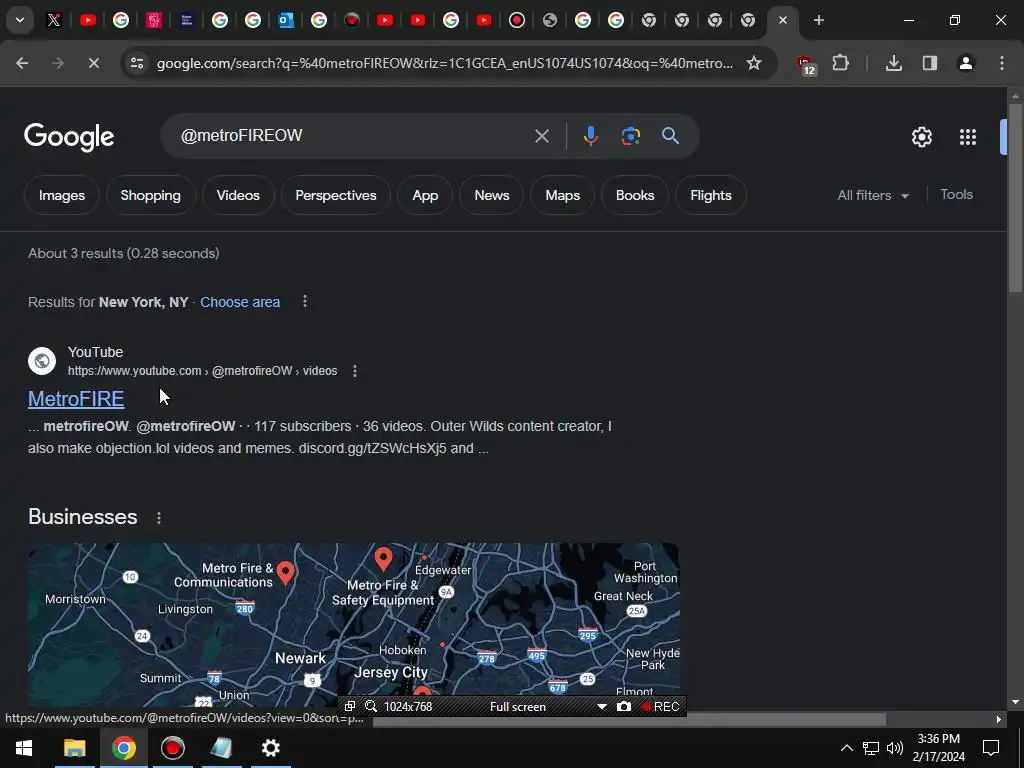This screenshot has width=1024, height=768.
Task: Open Chrome's three-dot menu
Action: pyautogui.click(x=1002, y=63)
